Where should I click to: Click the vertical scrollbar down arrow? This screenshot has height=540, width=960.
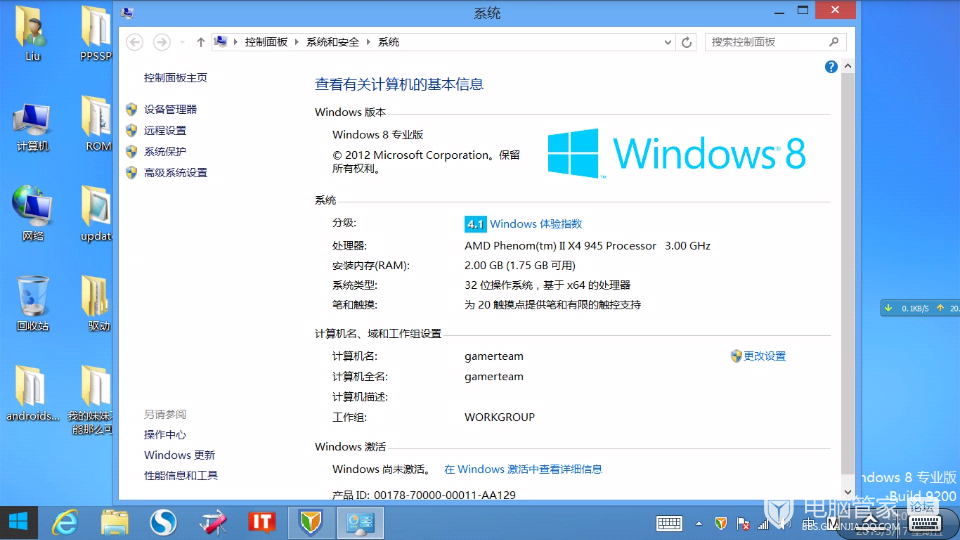coord(847,492)
